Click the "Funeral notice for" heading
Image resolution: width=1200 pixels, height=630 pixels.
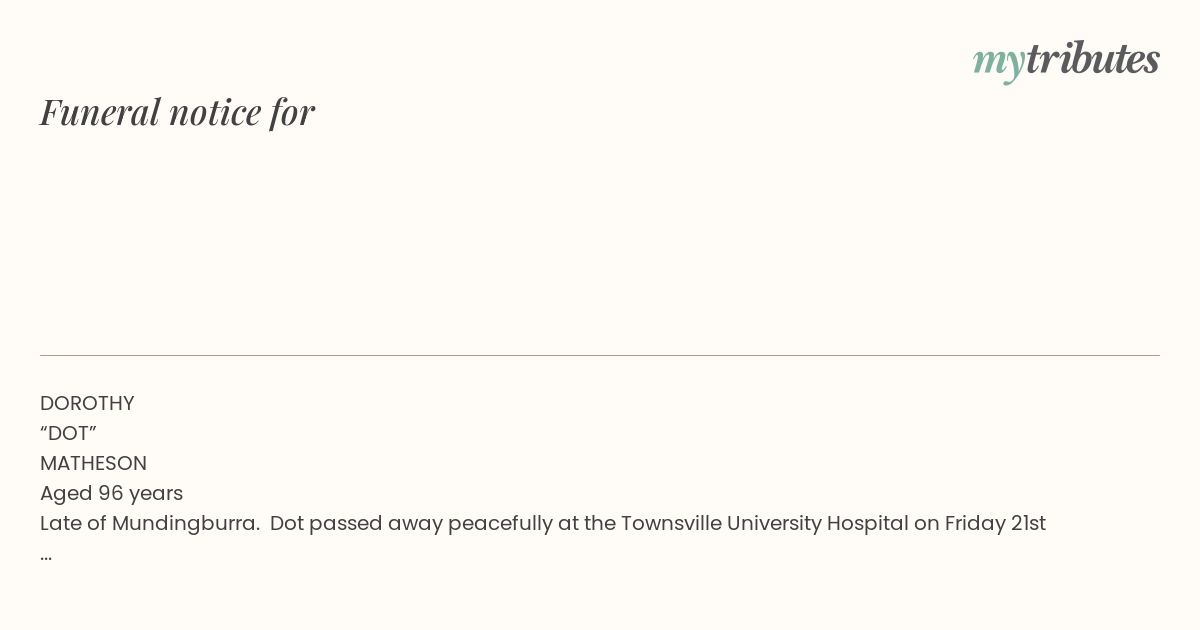point(177,112)
